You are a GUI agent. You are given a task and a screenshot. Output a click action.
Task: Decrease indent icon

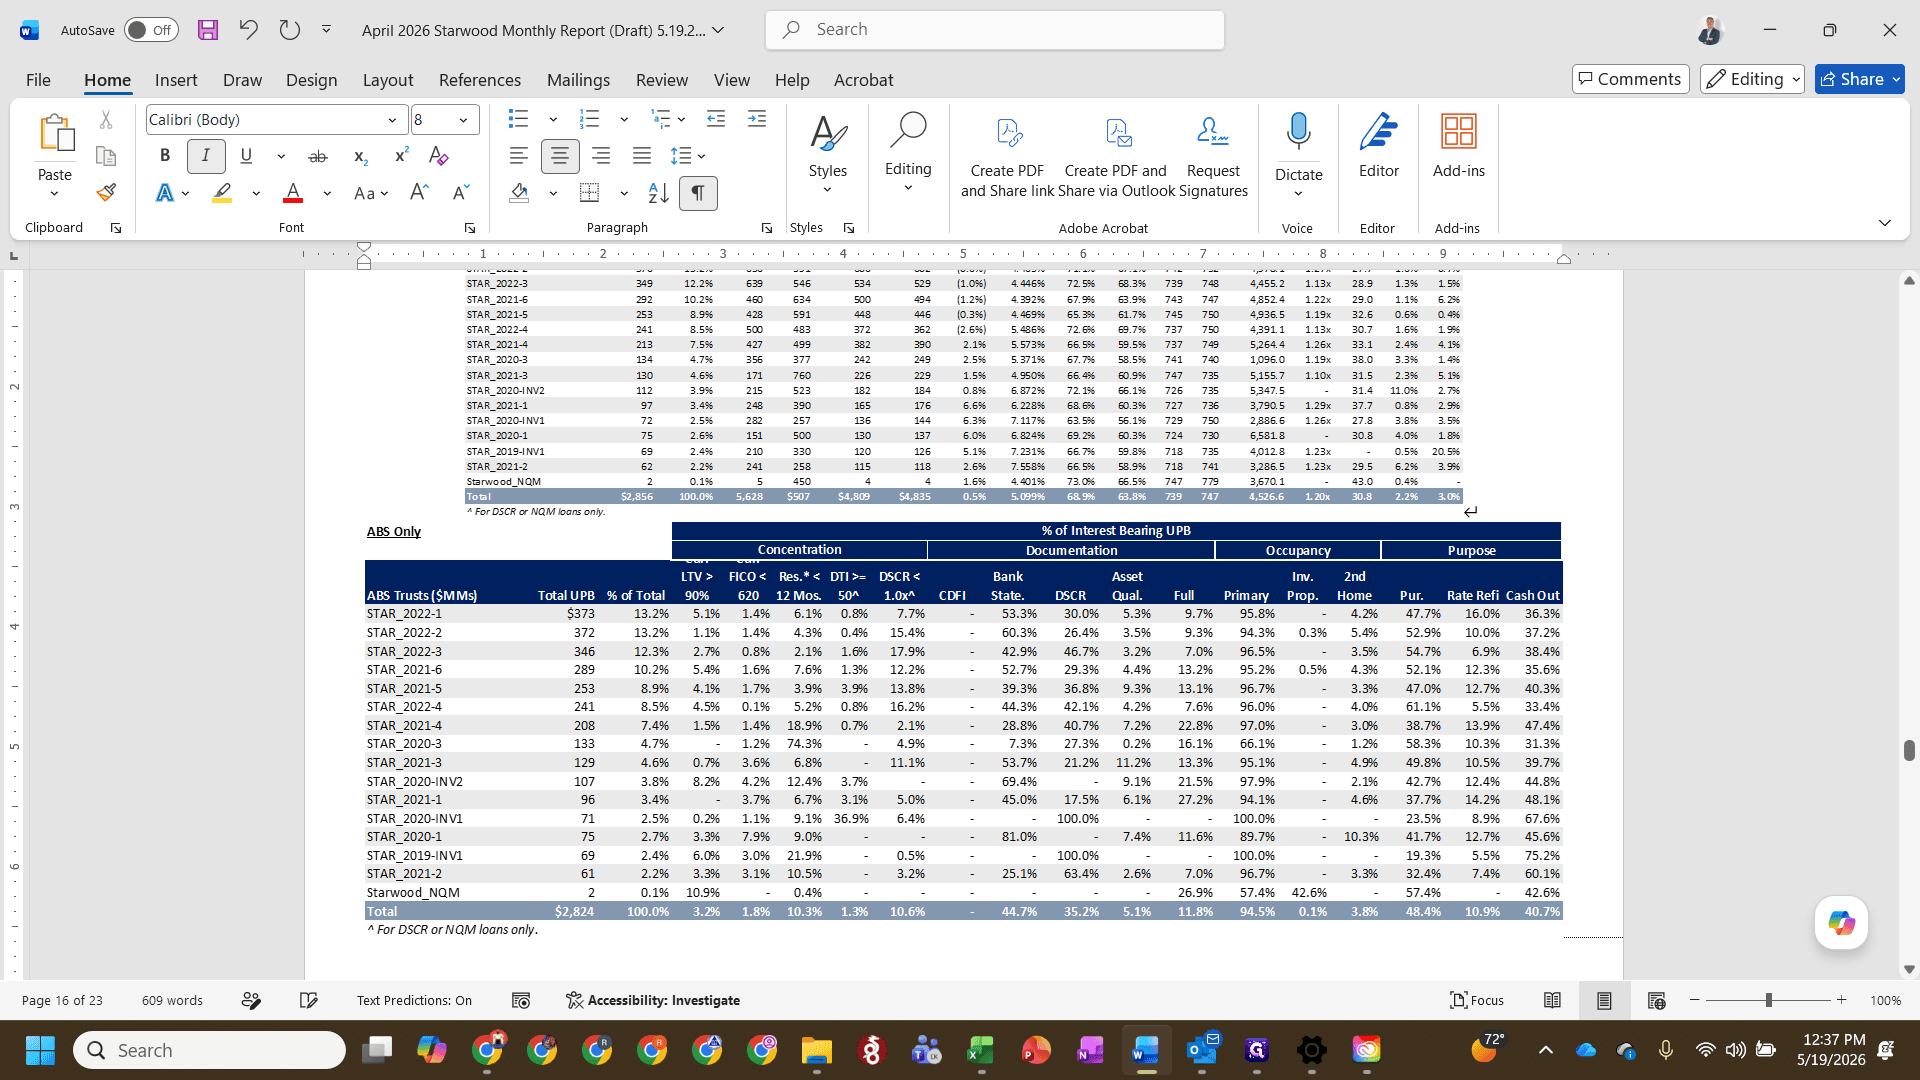(716, 119)
